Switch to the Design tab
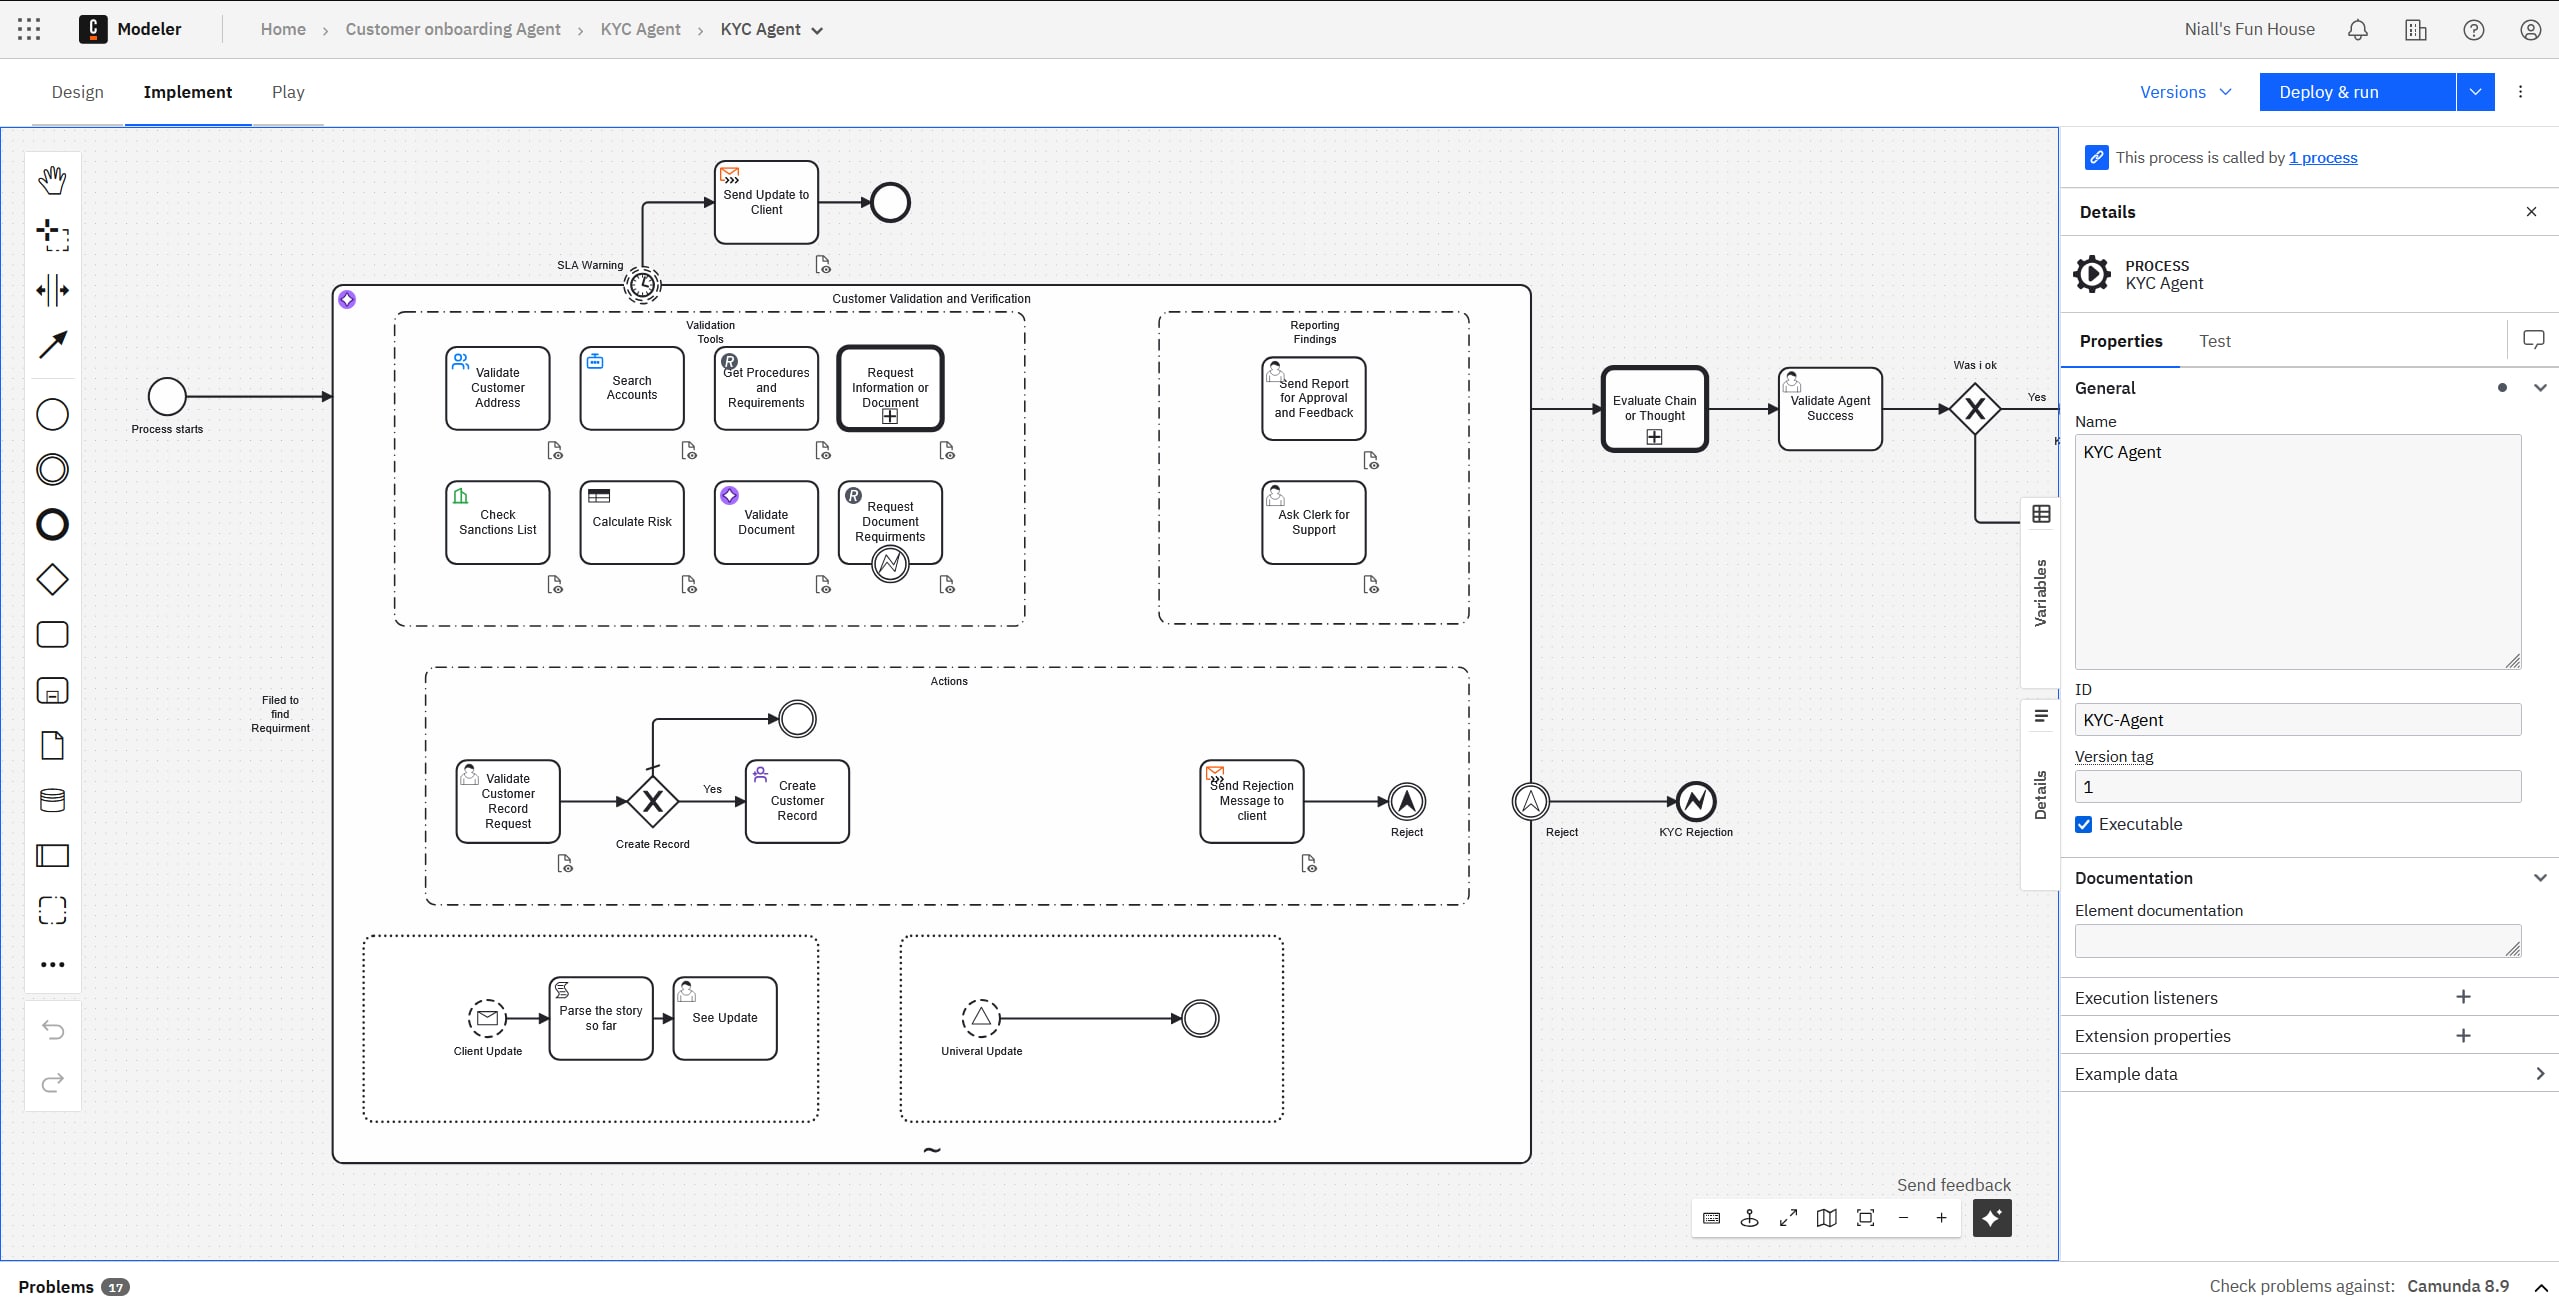Viewport: 2559px width, 1308px height. 77,92
